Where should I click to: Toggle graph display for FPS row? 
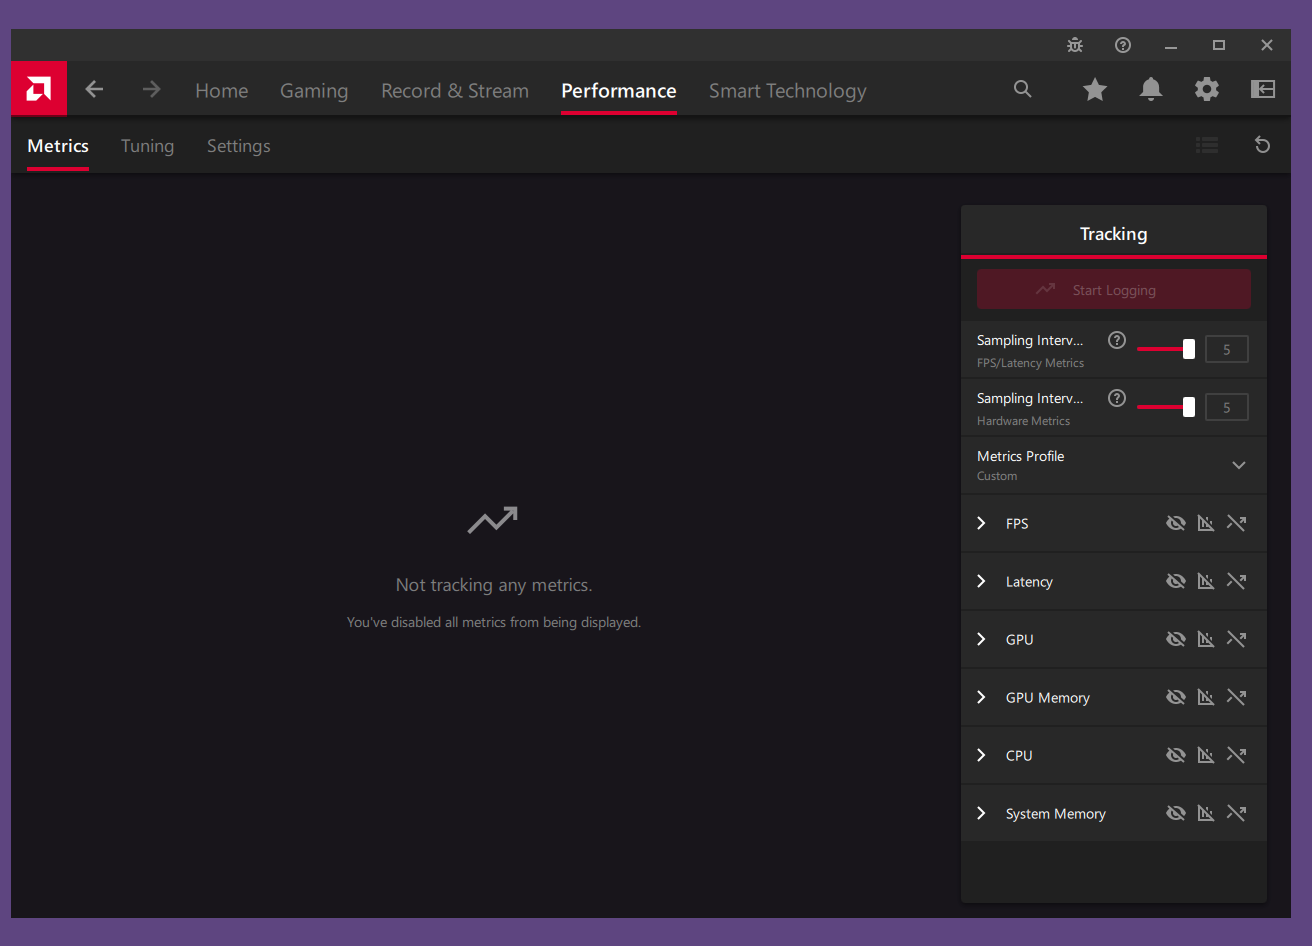point(1206,523)
